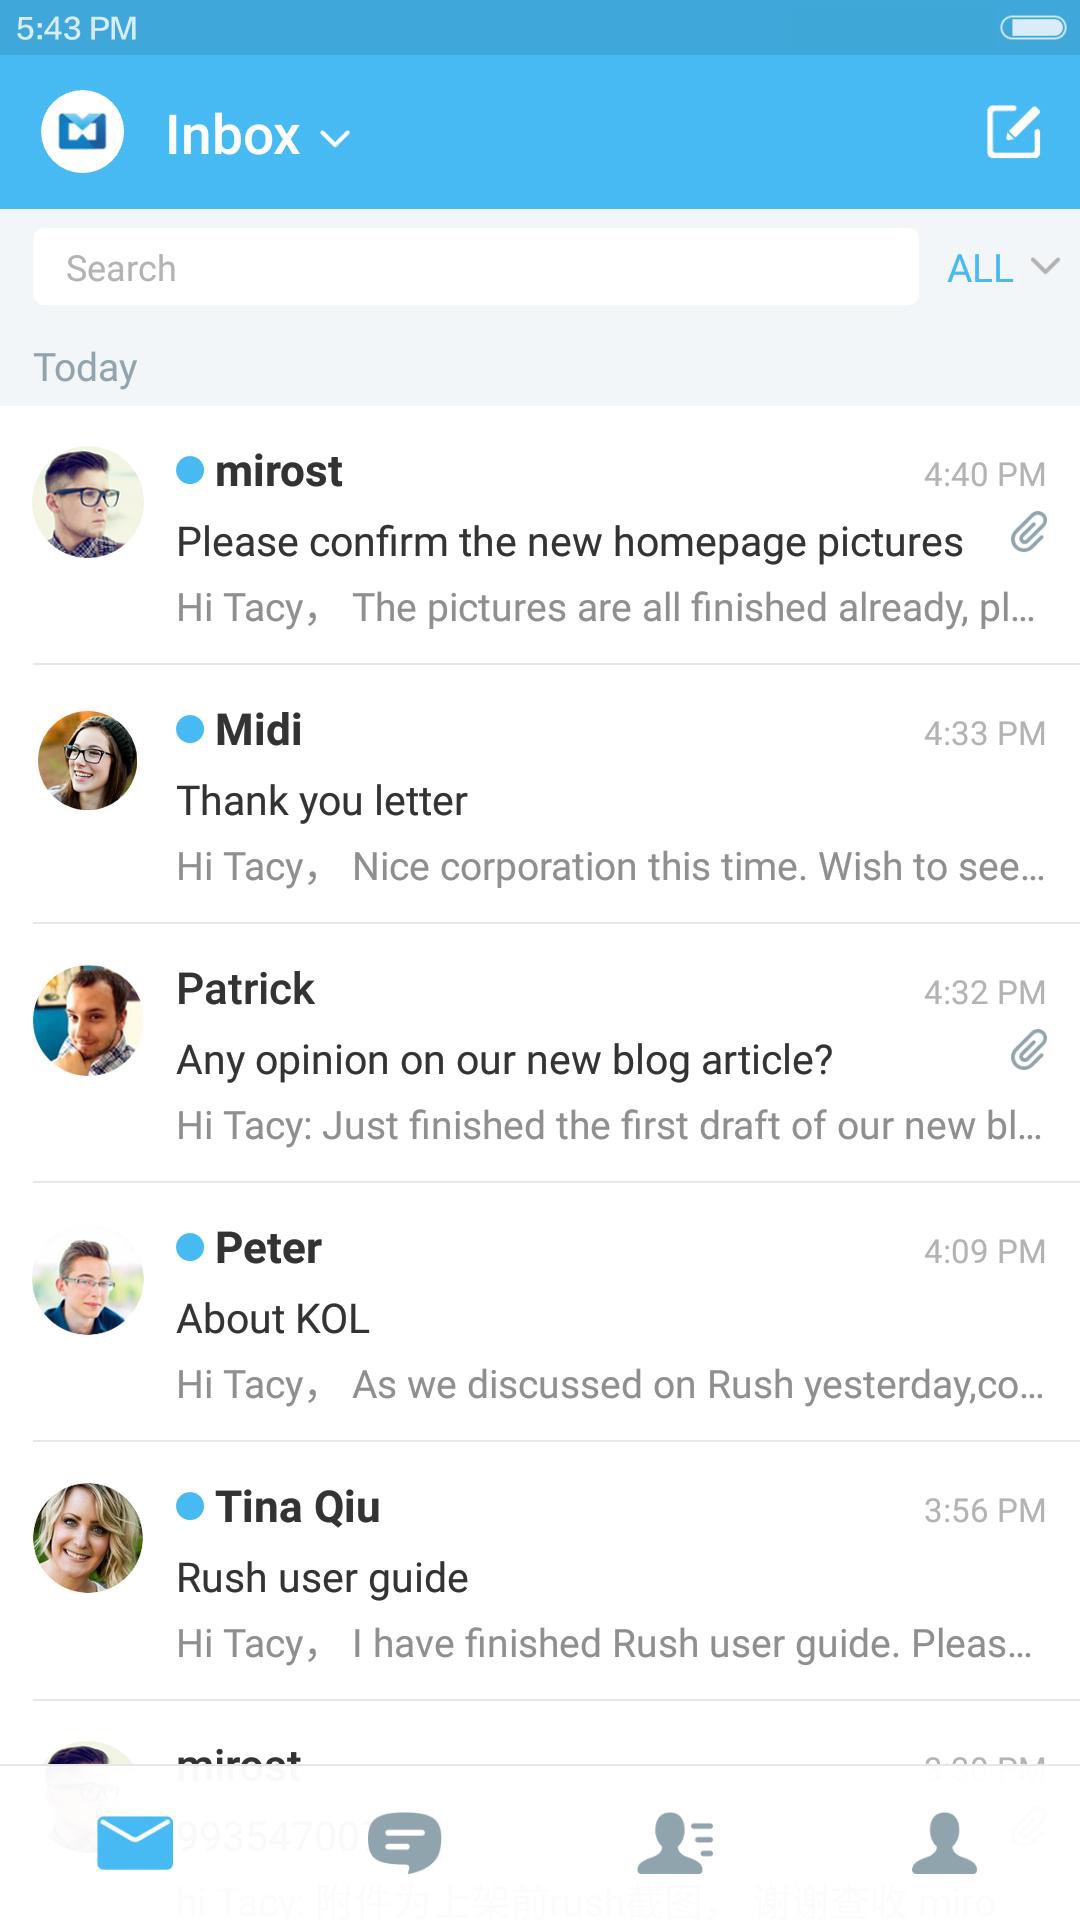Image resolution: width=1080 pixels, height=1920 pixels.
Task: Open the compose new email icon
Action: click(1014, 130)
